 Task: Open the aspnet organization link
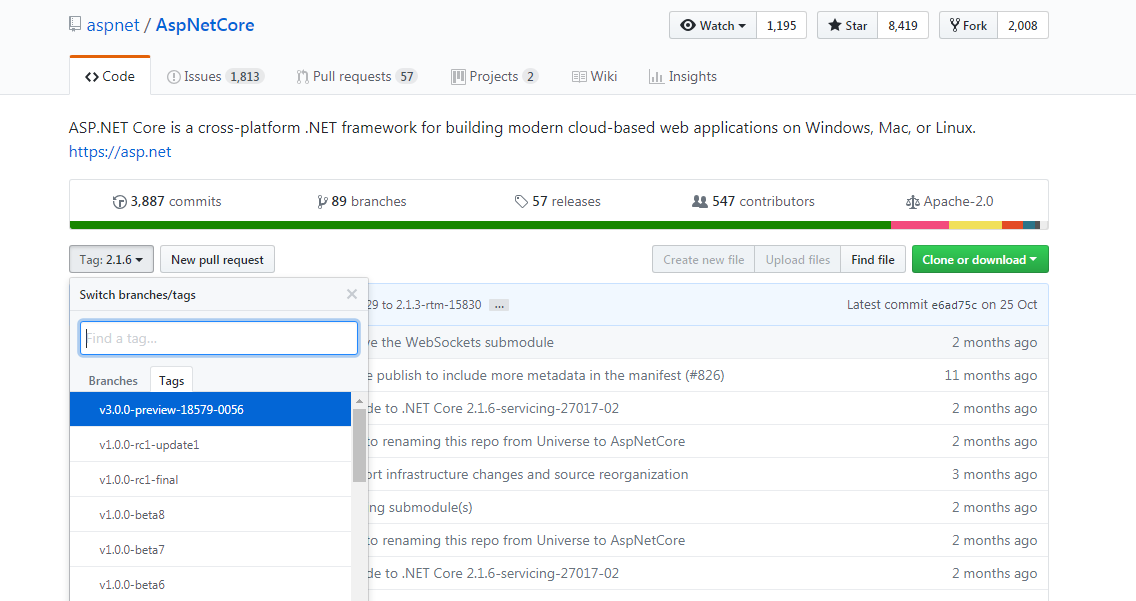[113, 25]
